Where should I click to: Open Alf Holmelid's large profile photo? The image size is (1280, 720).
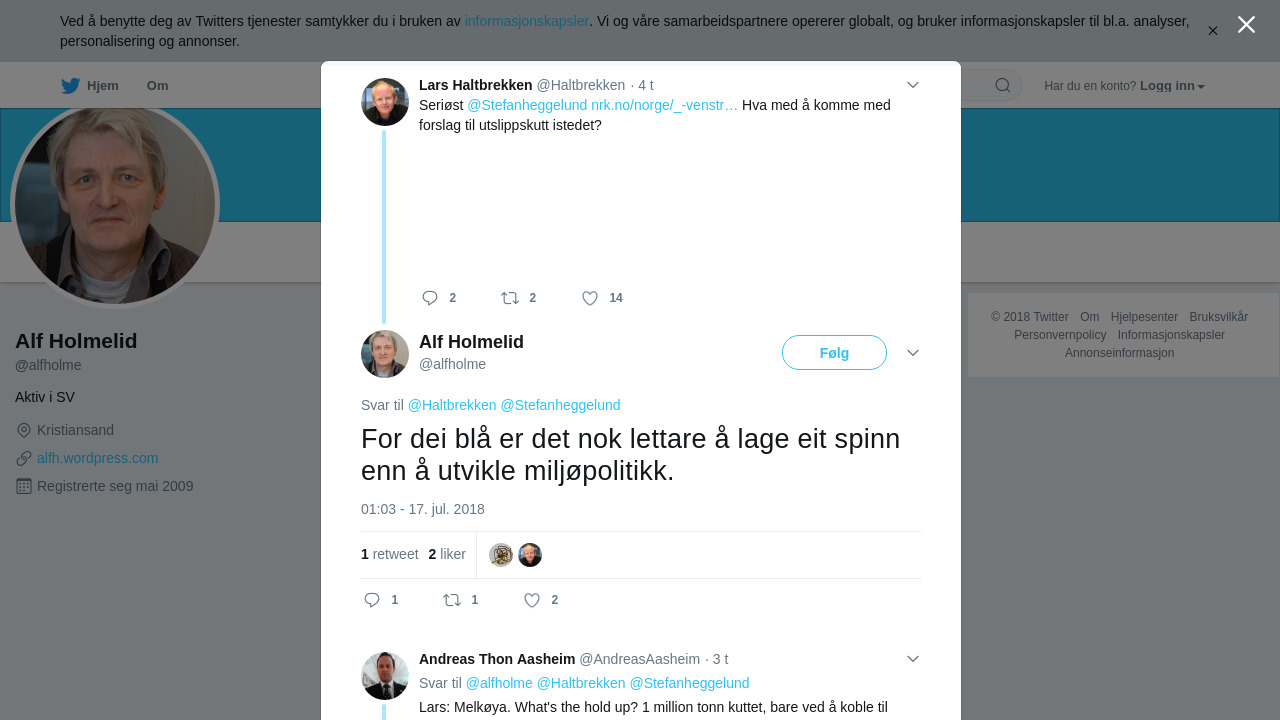point(115,205)
